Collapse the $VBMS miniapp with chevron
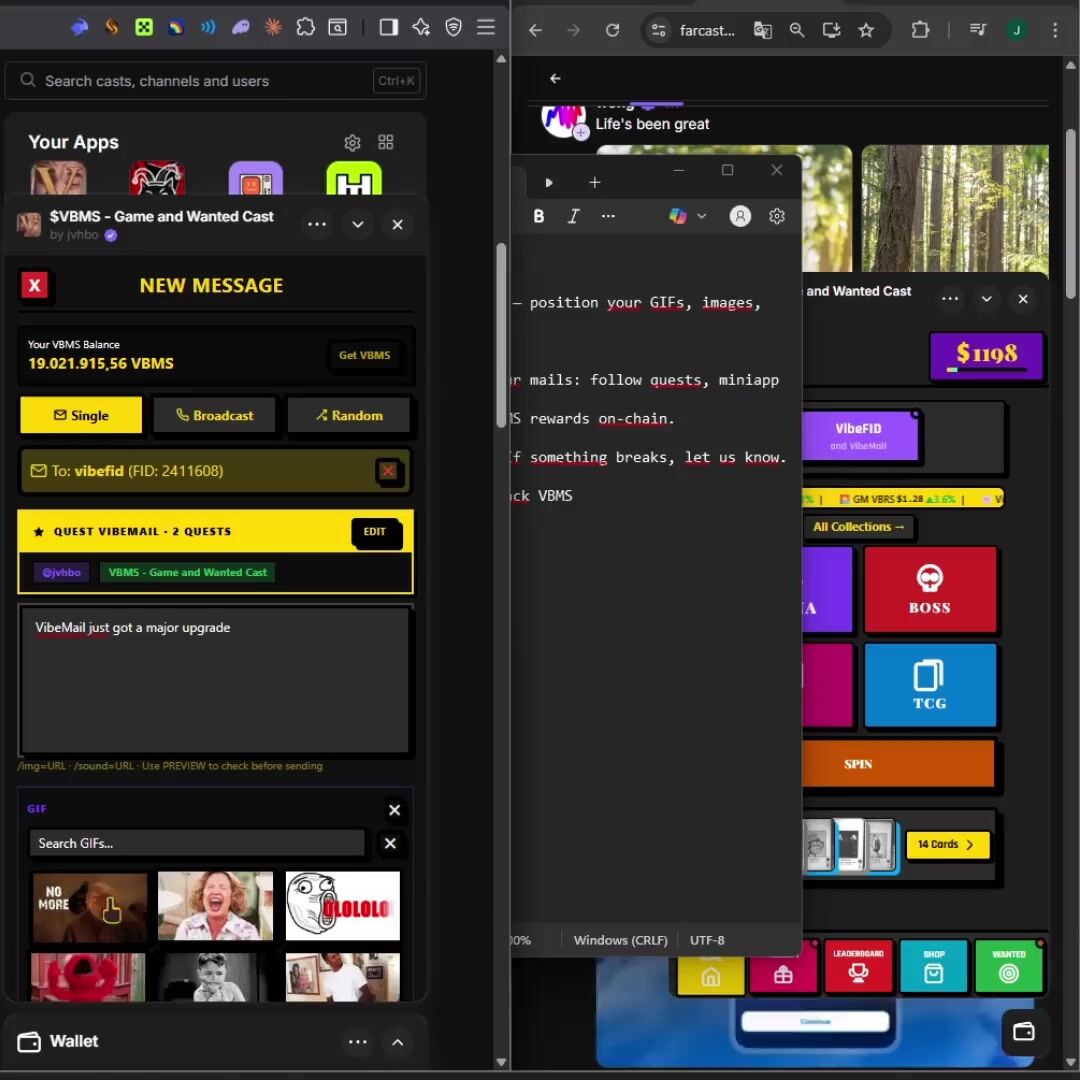Image resolution: width=1080 pixels, height=1080 pixels. (357, 225)
